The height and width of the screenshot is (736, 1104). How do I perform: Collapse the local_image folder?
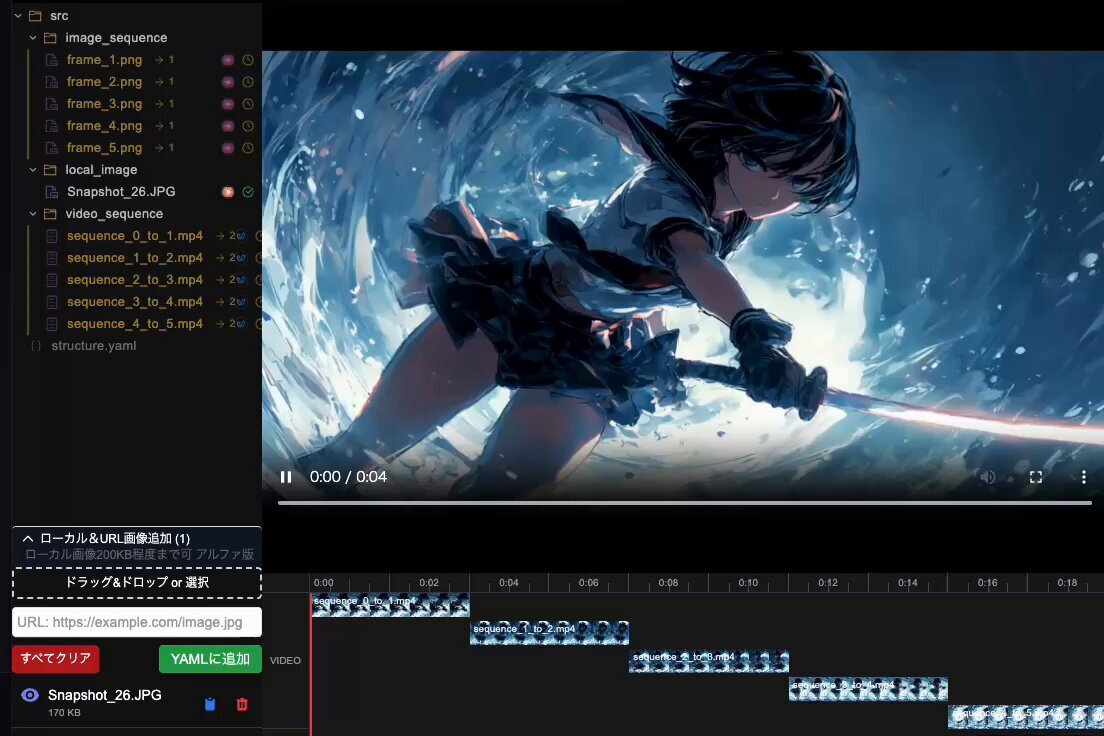(33, 170)
